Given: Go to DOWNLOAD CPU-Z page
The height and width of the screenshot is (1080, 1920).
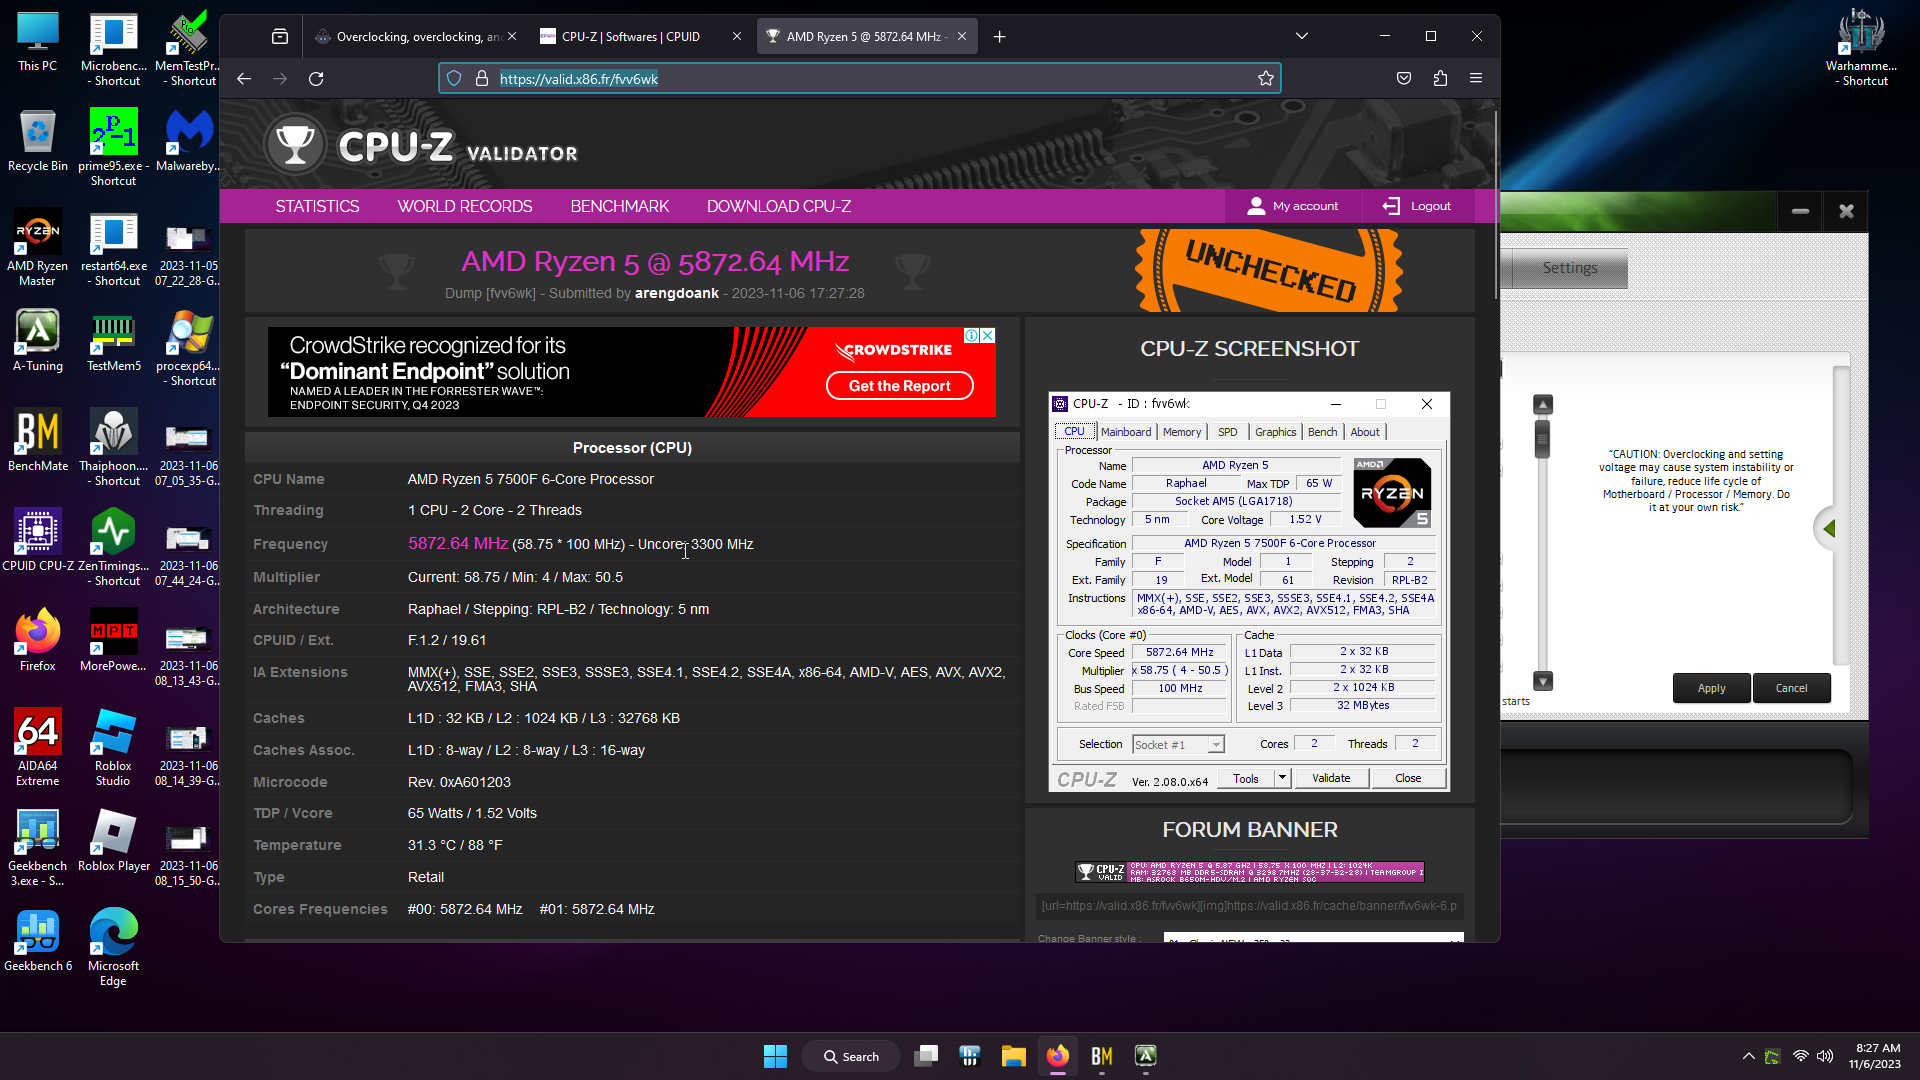Looking at the screenshot, I should 779,206.
